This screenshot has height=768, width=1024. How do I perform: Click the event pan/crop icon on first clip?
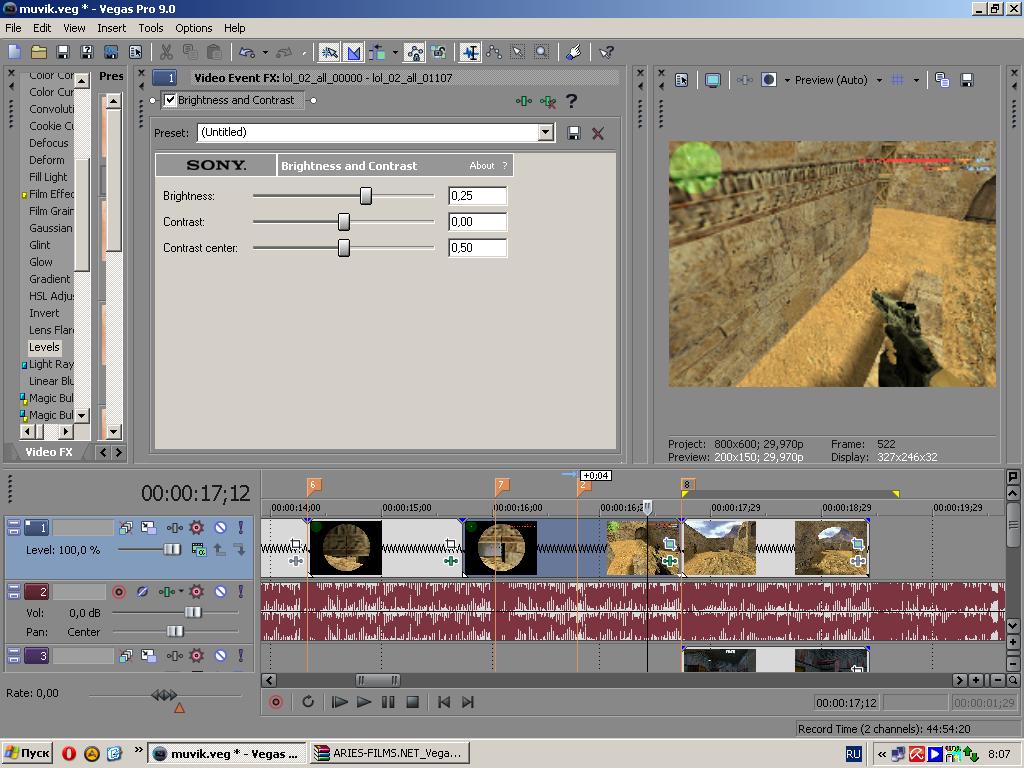(x=296, y=545)
